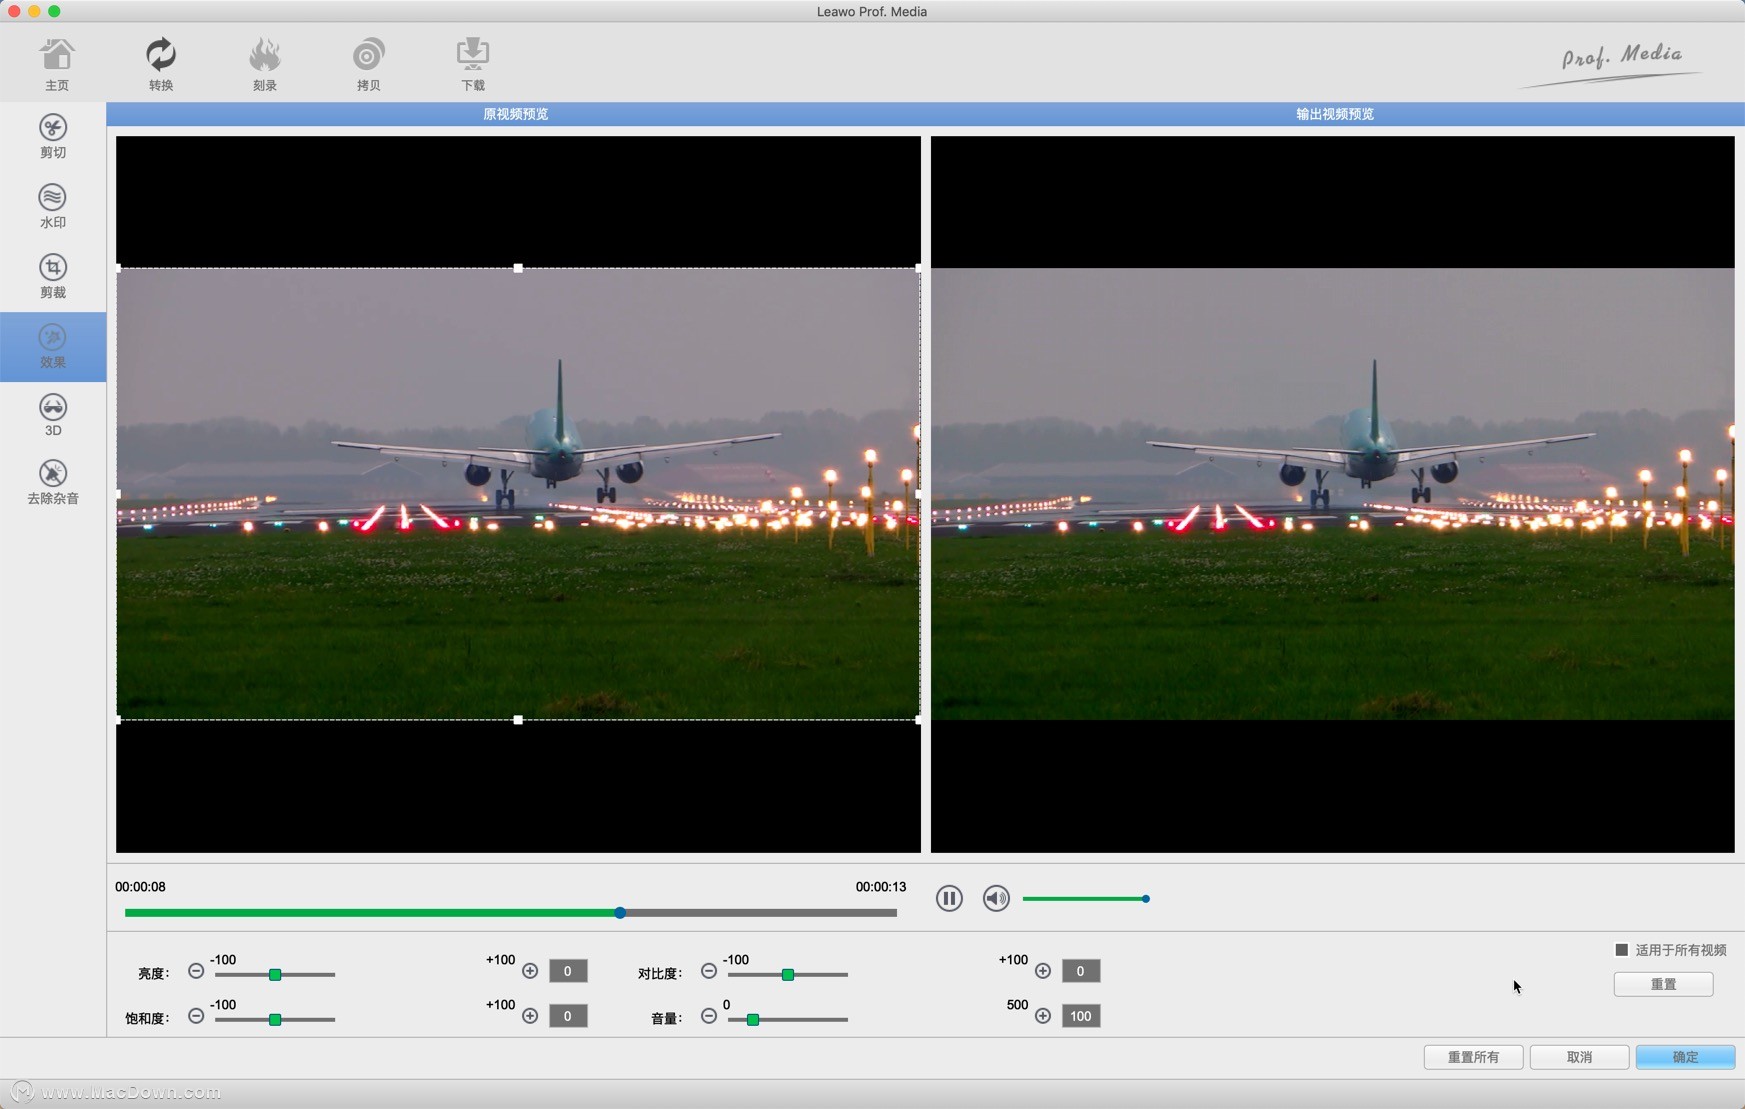Click the 亮度 brightness value field
The image size is (1745, 1109).
(568, 971)
